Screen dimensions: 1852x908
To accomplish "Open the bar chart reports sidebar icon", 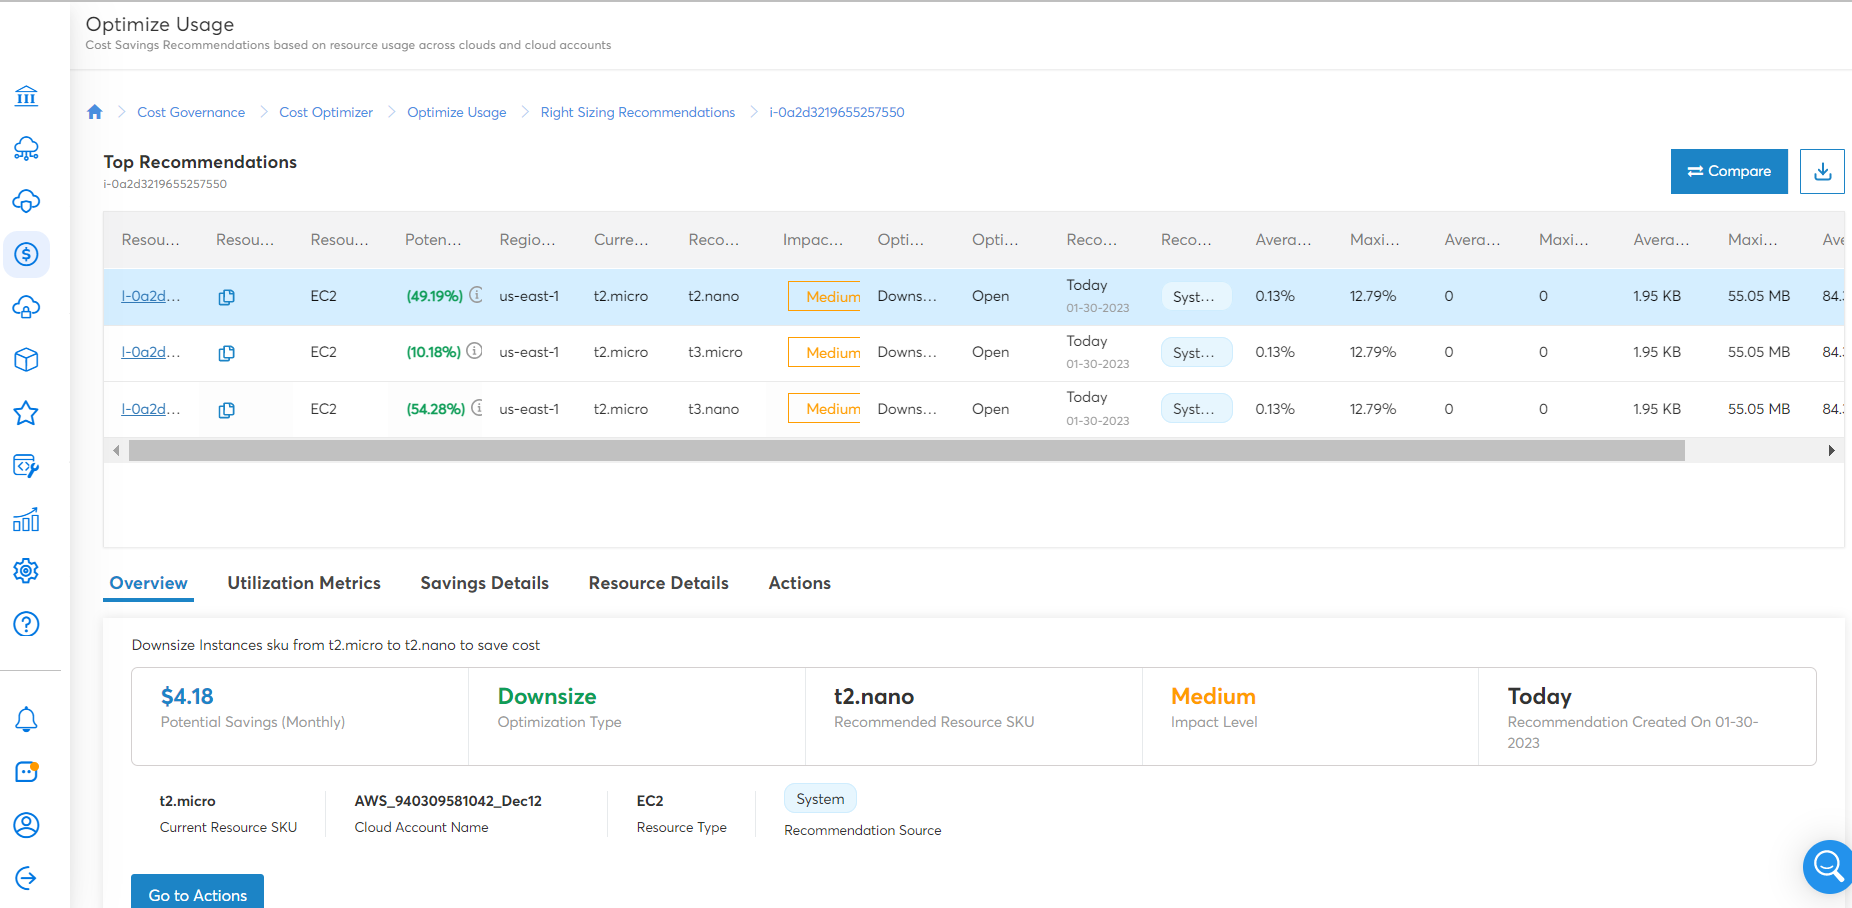I will (x=27, y=519).
